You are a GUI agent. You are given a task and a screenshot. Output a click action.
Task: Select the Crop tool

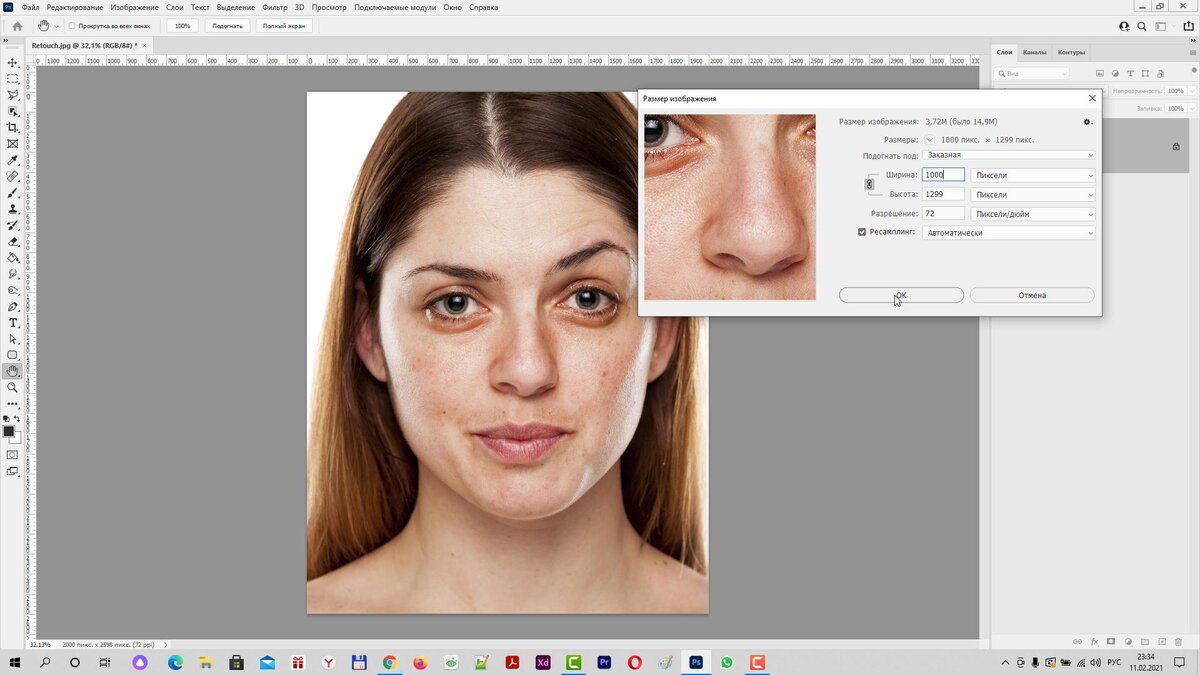[x=13, y=127]
